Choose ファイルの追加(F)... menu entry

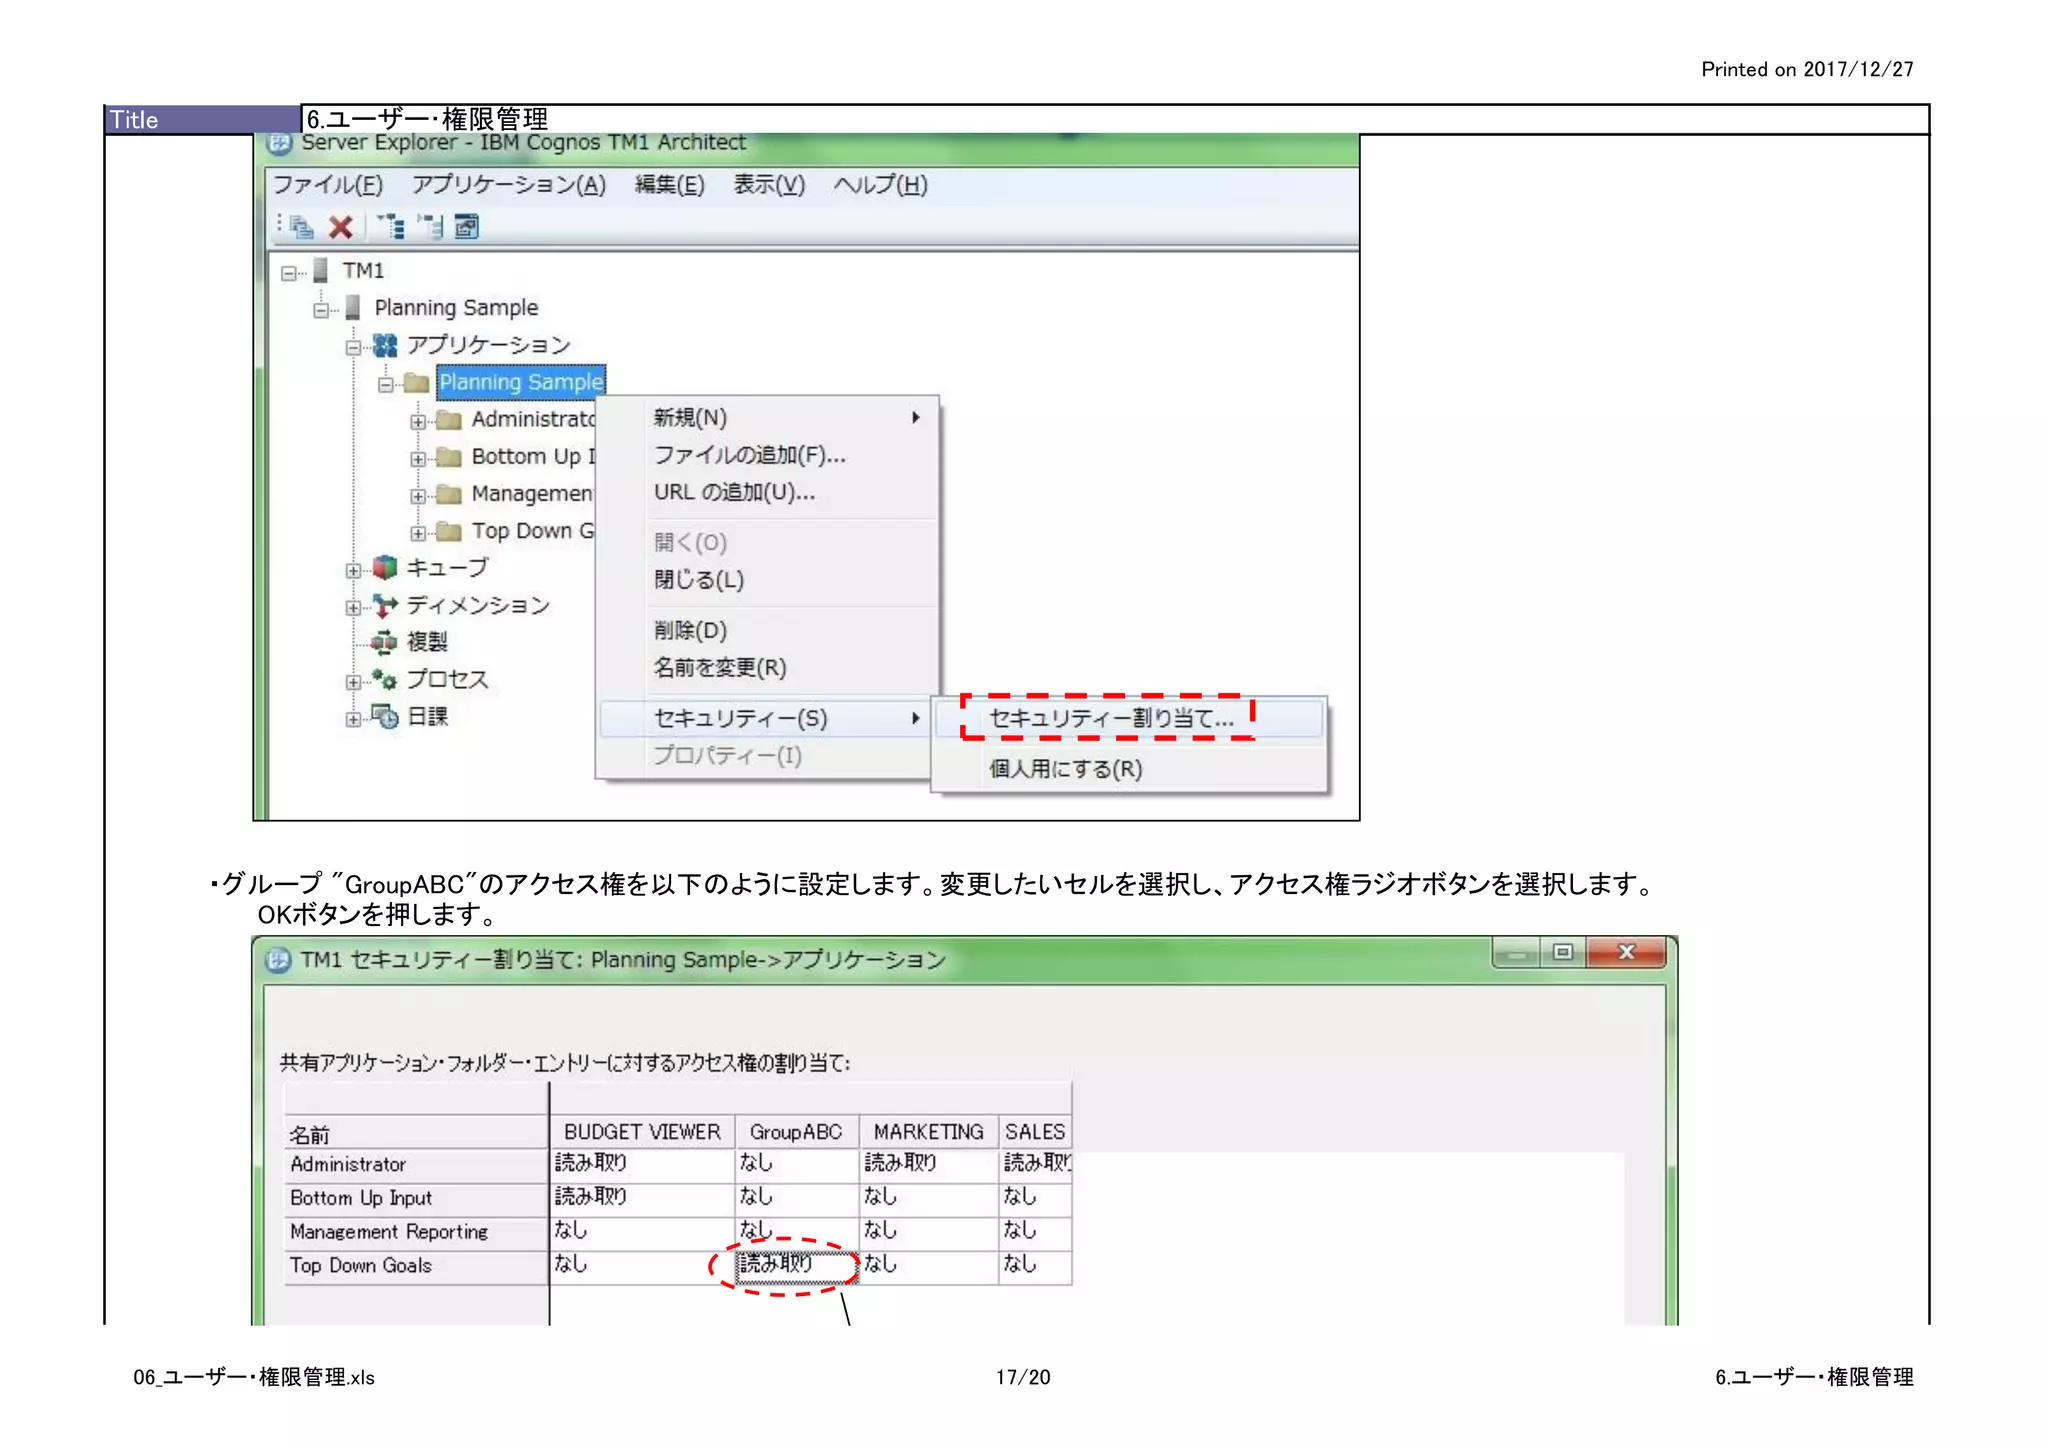coord(767,455)
